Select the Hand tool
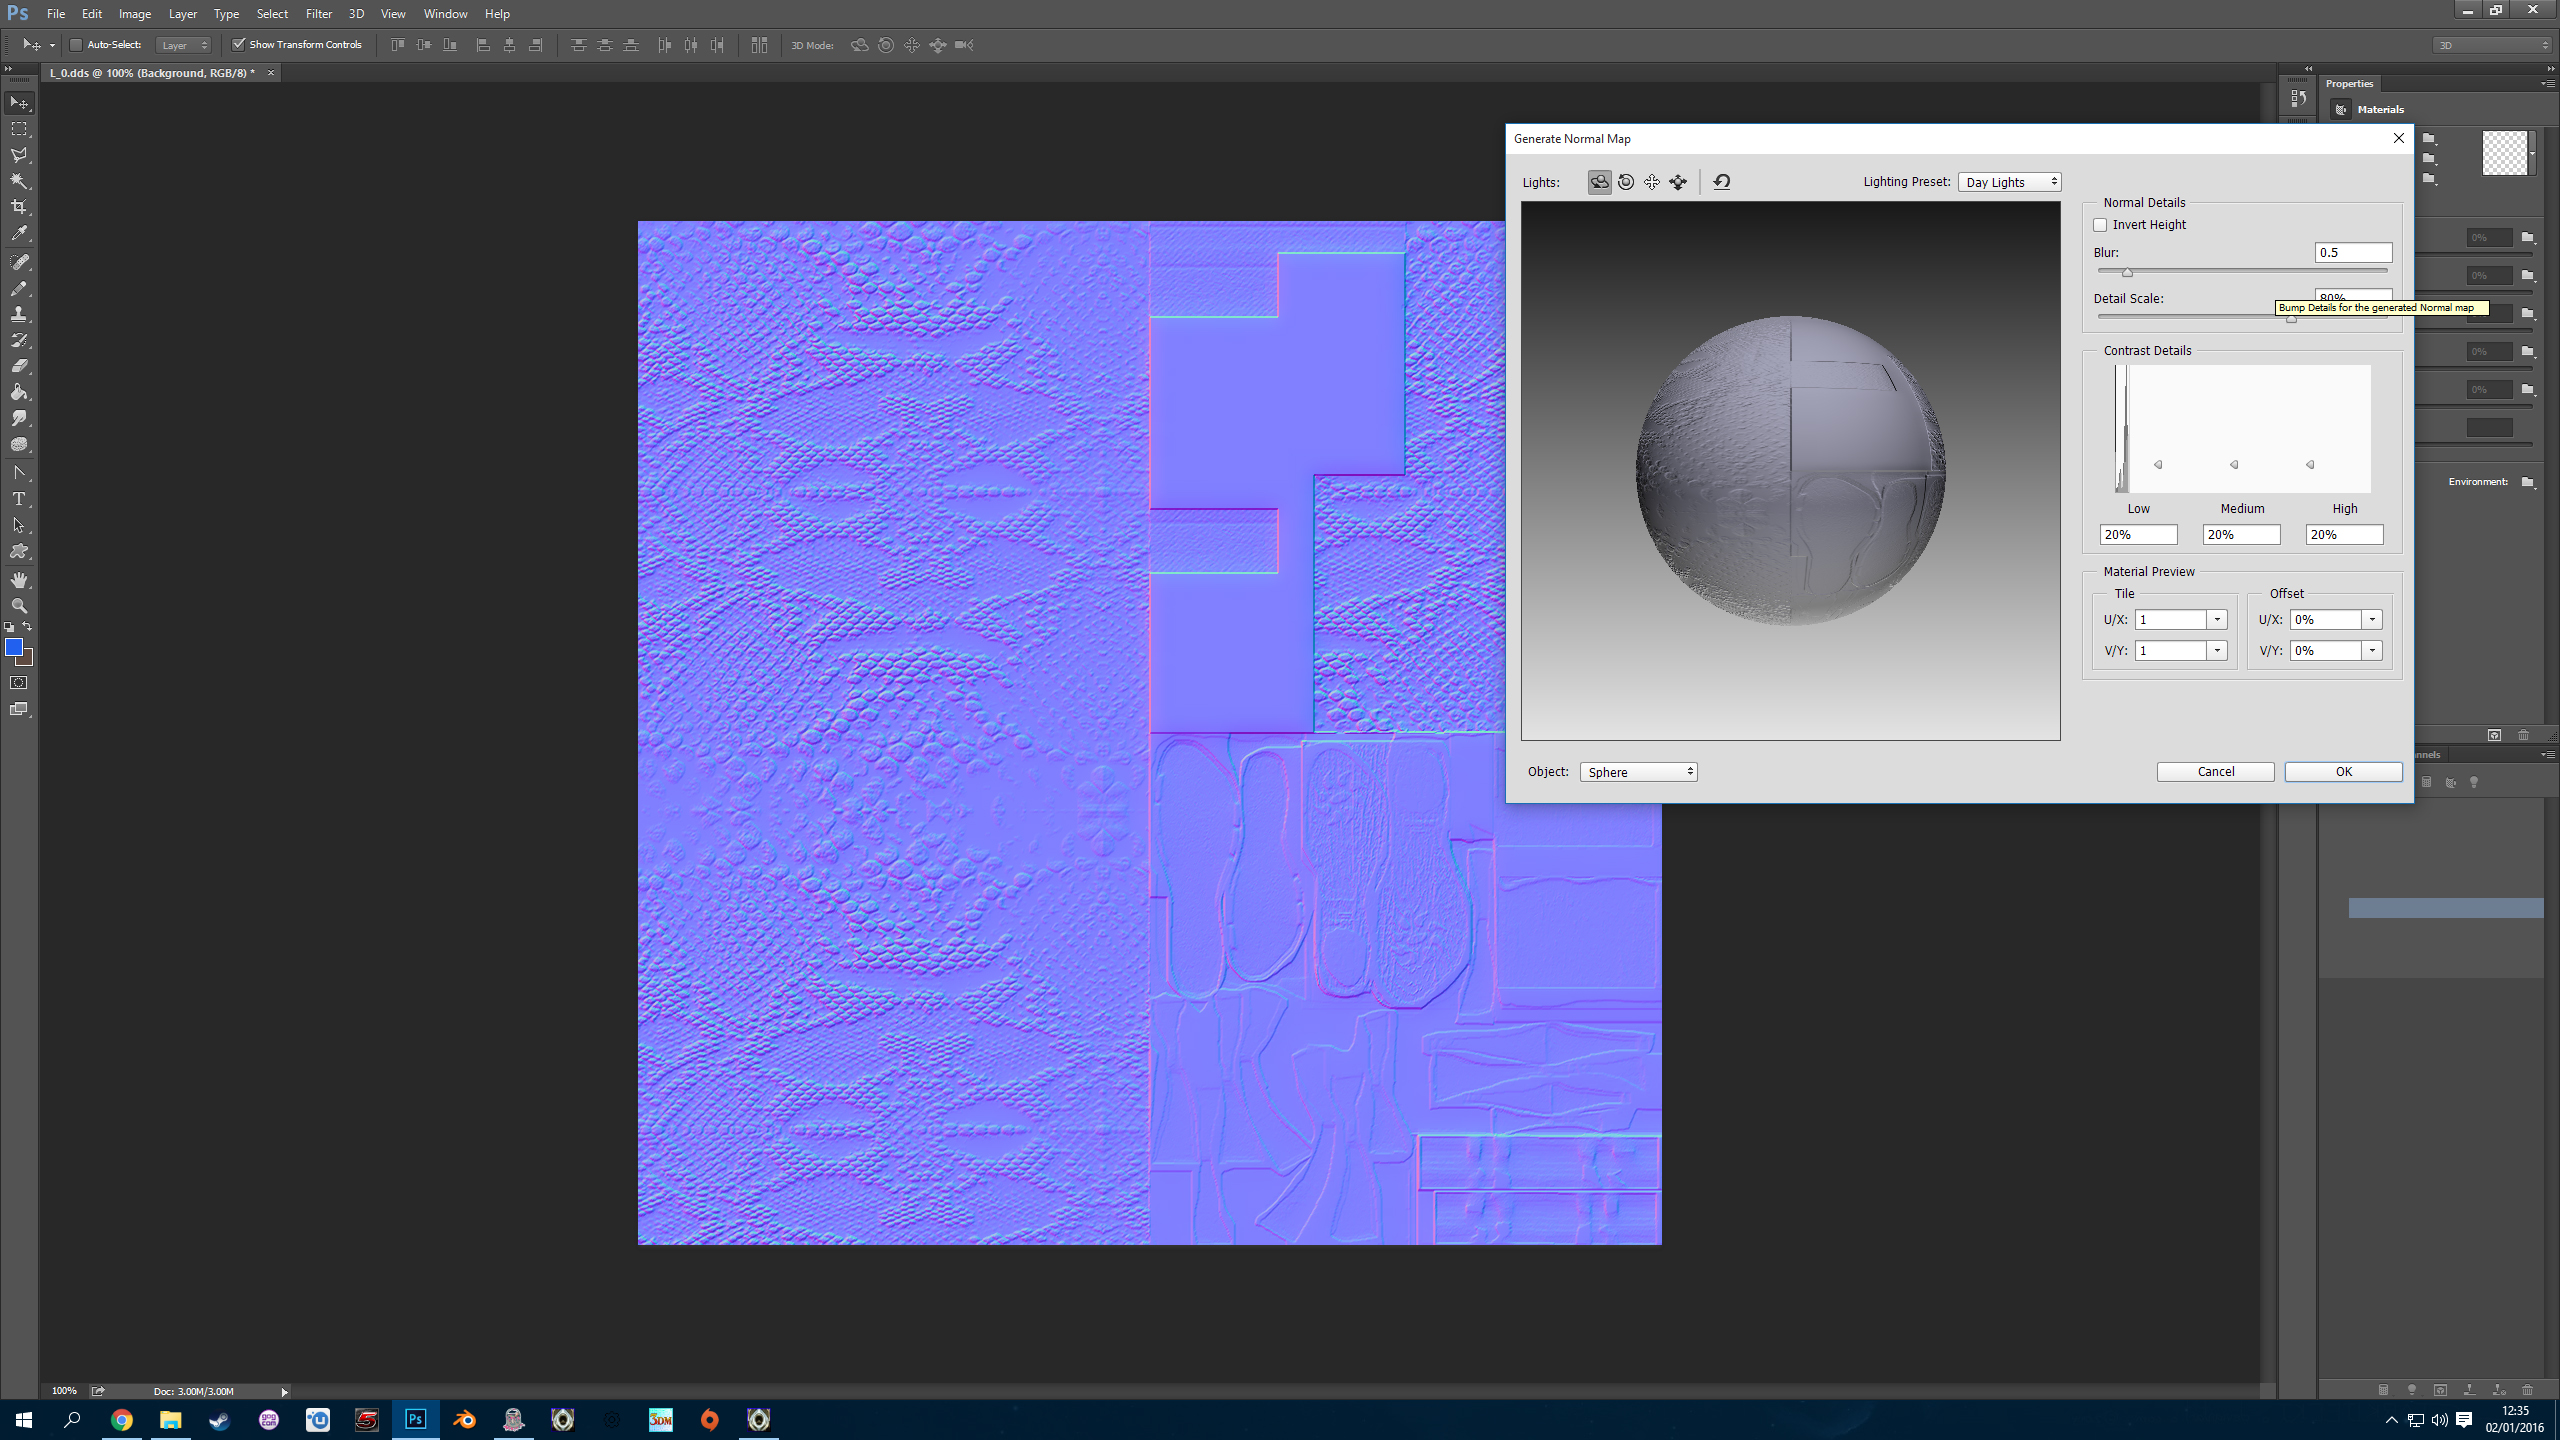Image resolution: width=2560 pixels, height=1440 pixels. click(x=19, y=580)
